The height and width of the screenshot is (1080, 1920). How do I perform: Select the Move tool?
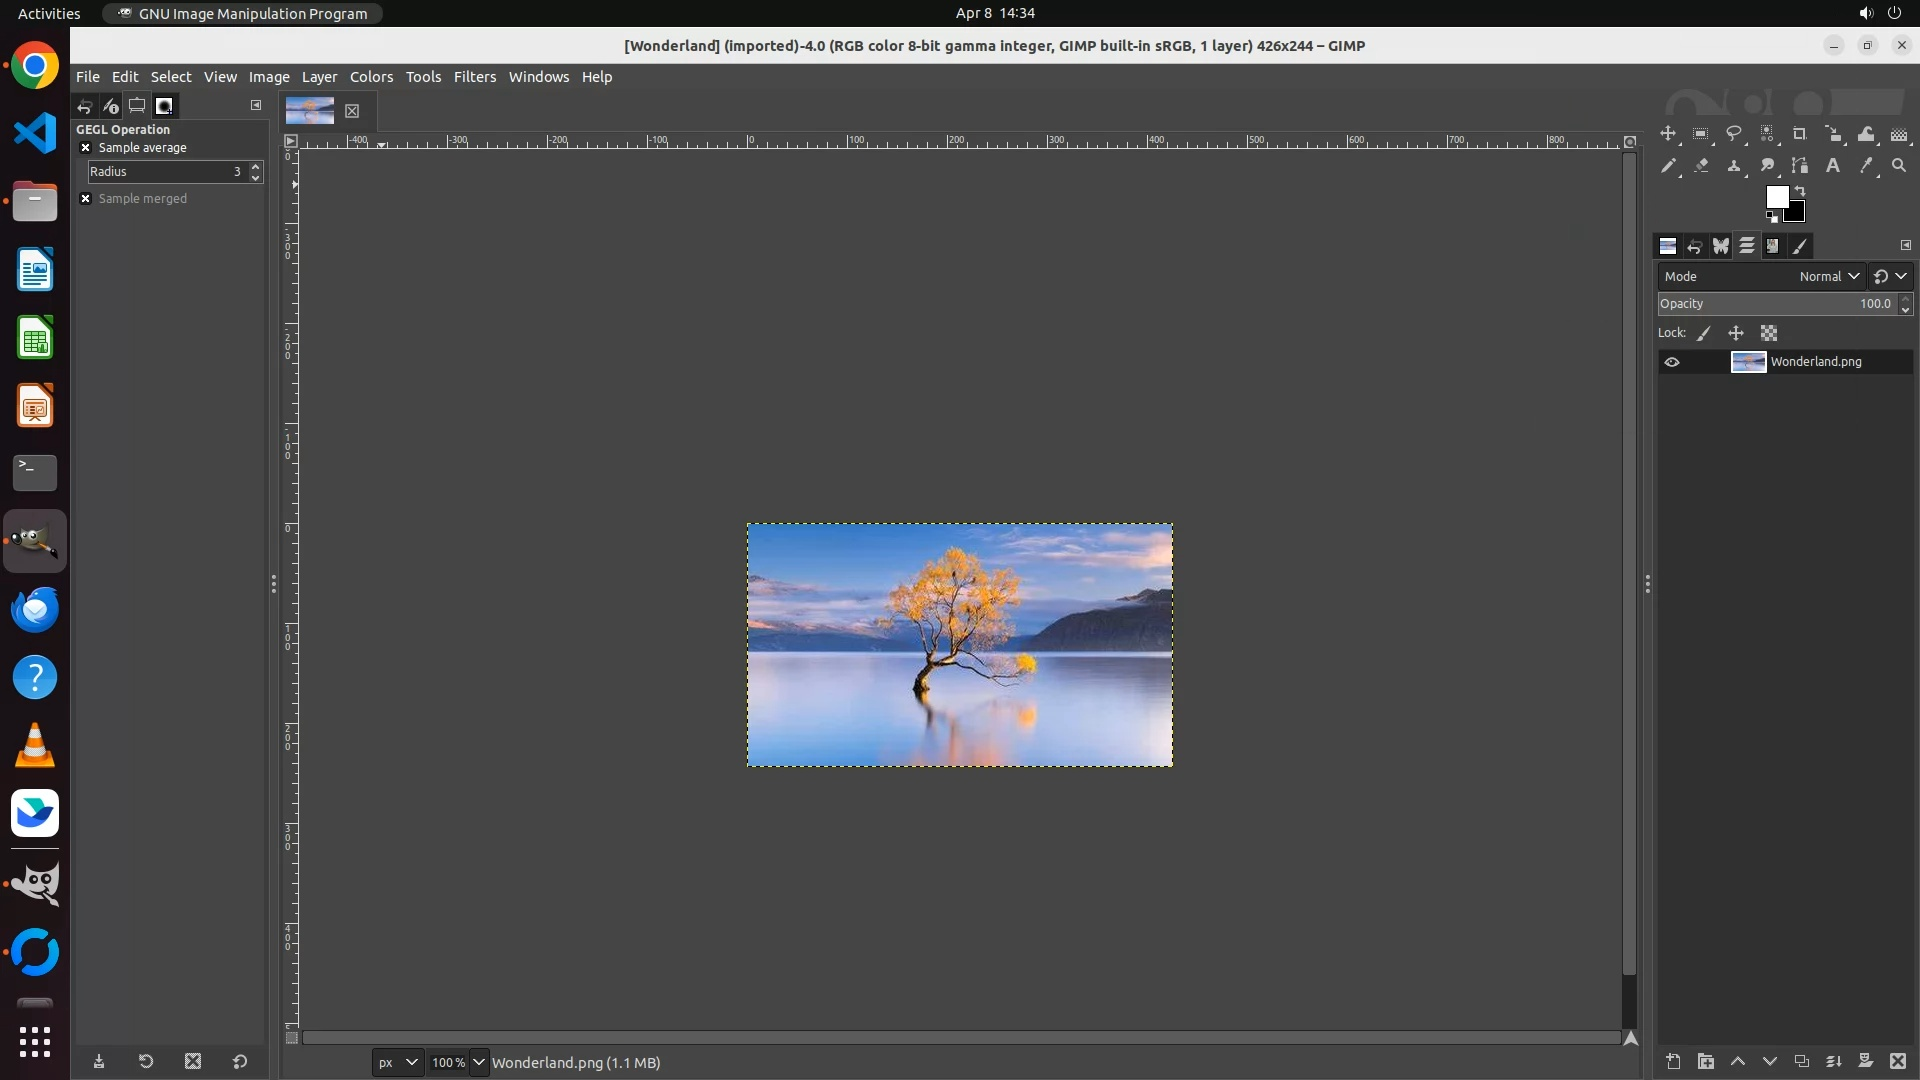(1668, 134)
